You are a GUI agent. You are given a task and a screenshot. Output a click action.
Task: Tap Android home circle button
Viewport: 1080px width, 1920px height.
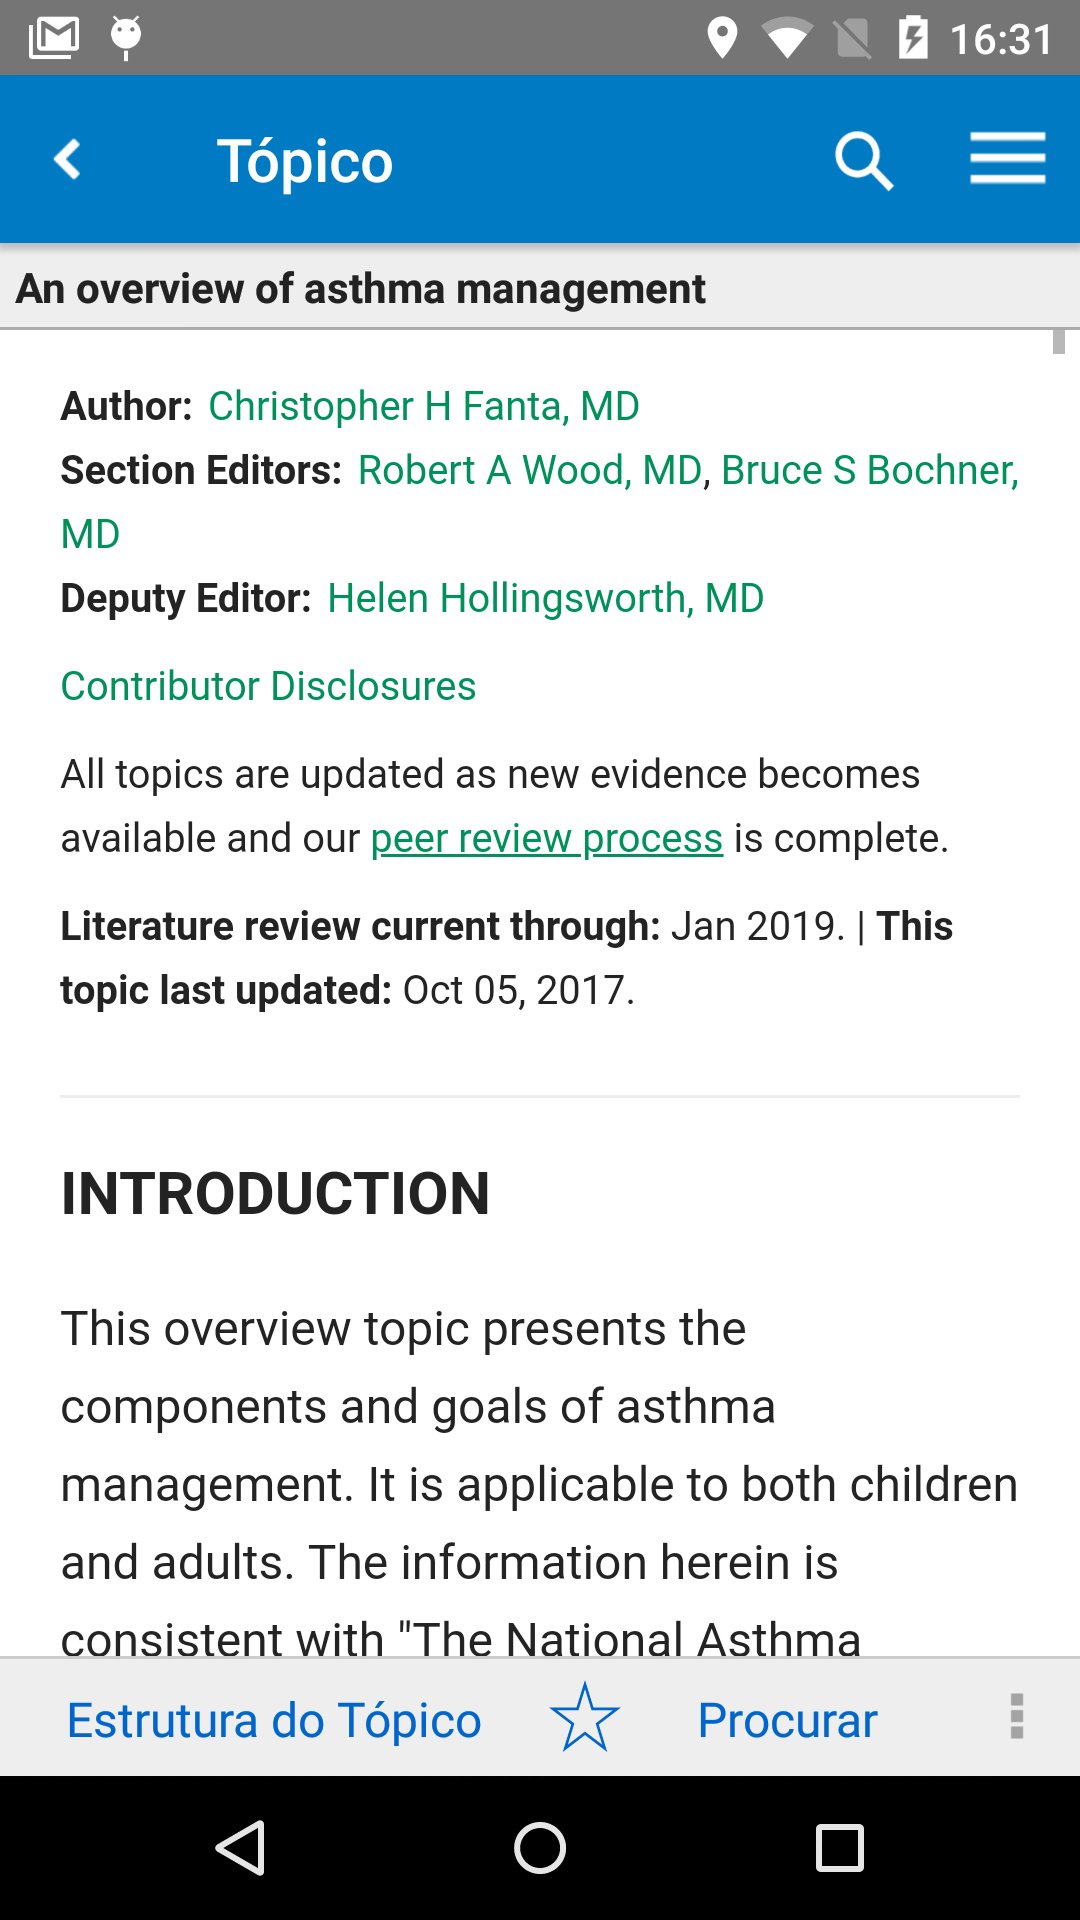tap(540, 1847)
